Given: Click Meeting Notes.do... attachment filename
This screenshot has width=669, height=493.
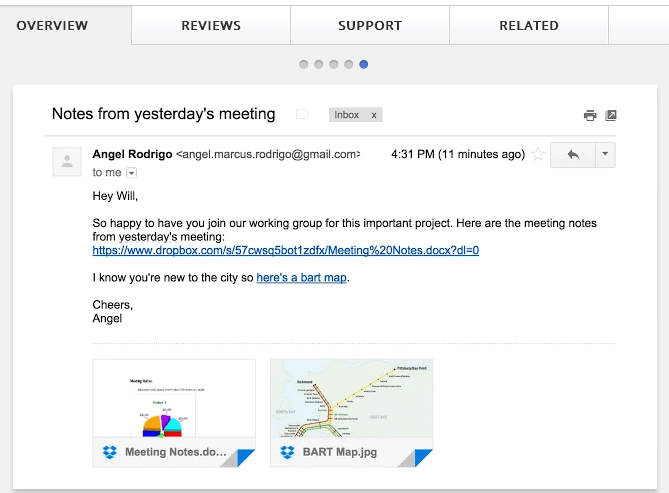Looking at the screenshot, I should [176, 452].
